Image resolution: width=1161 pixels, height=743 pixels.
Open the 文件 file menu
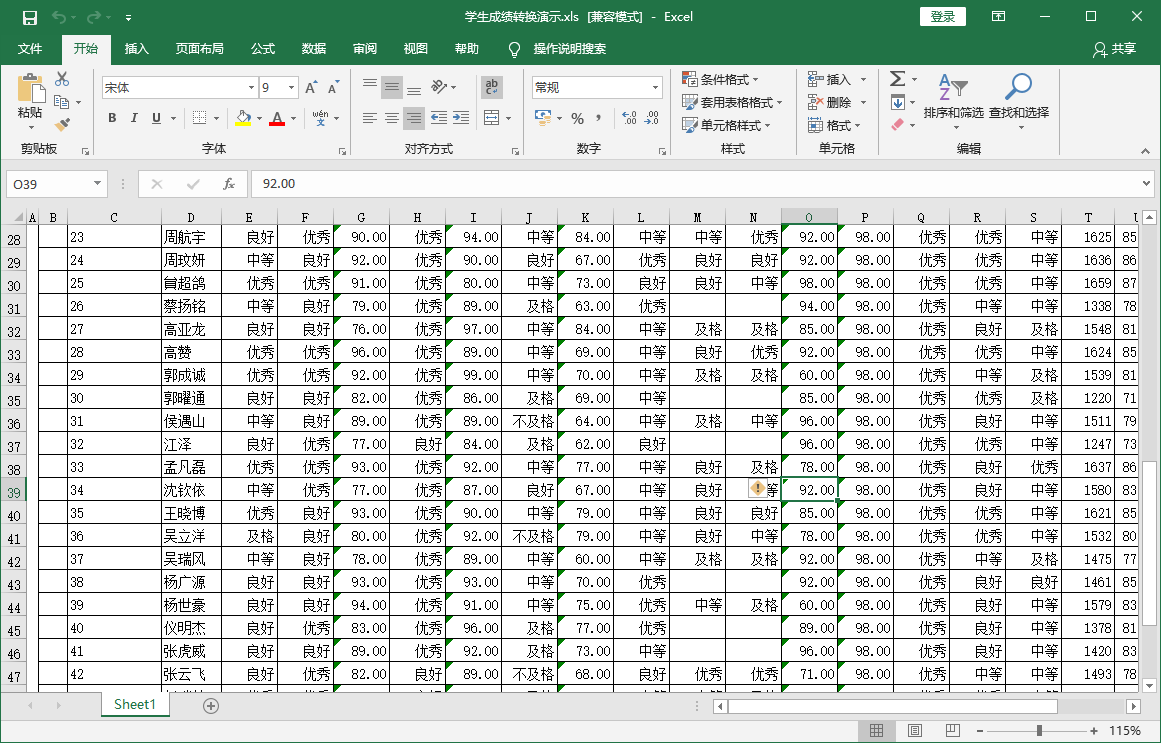tap(30, 49)
